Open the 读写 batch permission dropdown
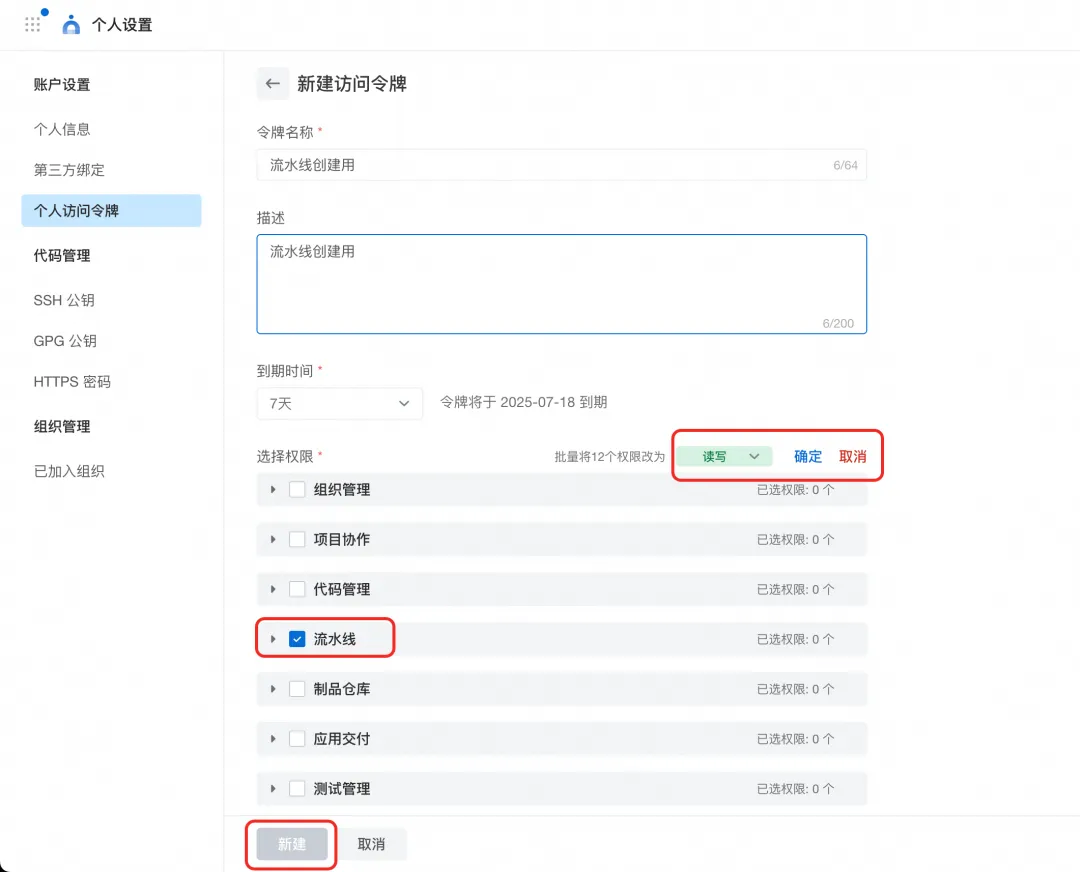Viewport: 1080px width, 872px height. click(724, 457)
